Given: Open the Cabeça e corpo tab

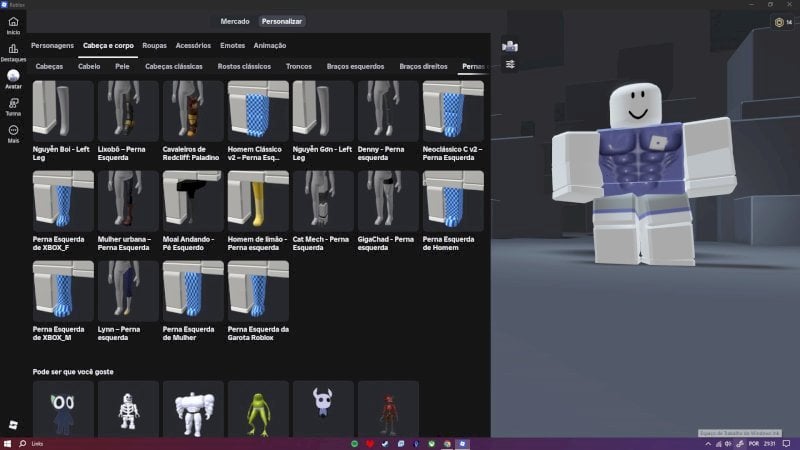Looking at the screenshot, I should click(x=108, y=45).
